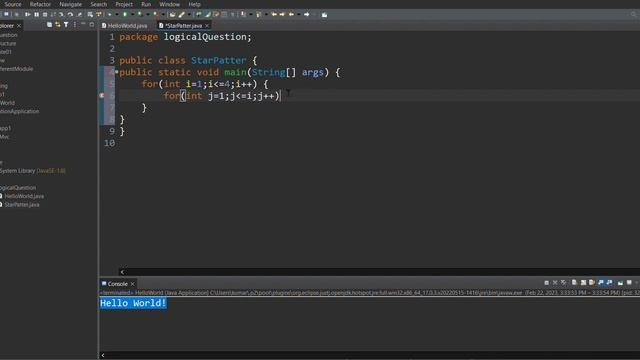Launch Debug with the bug icon

pos(109,14)
